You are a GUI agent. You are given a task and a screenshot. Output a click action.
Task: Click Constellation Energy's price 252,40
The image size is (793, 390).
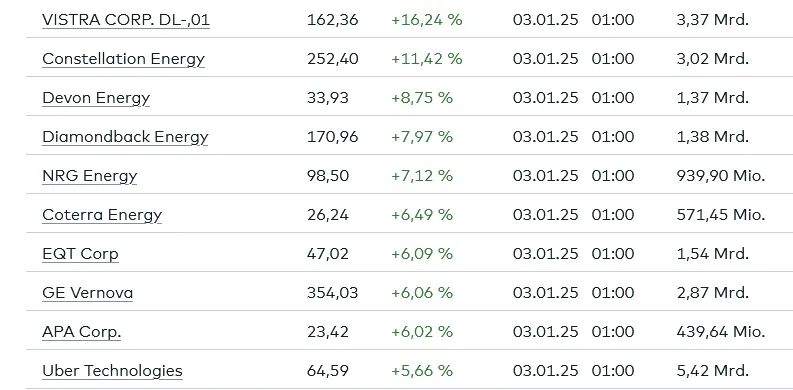click(333, 59)
